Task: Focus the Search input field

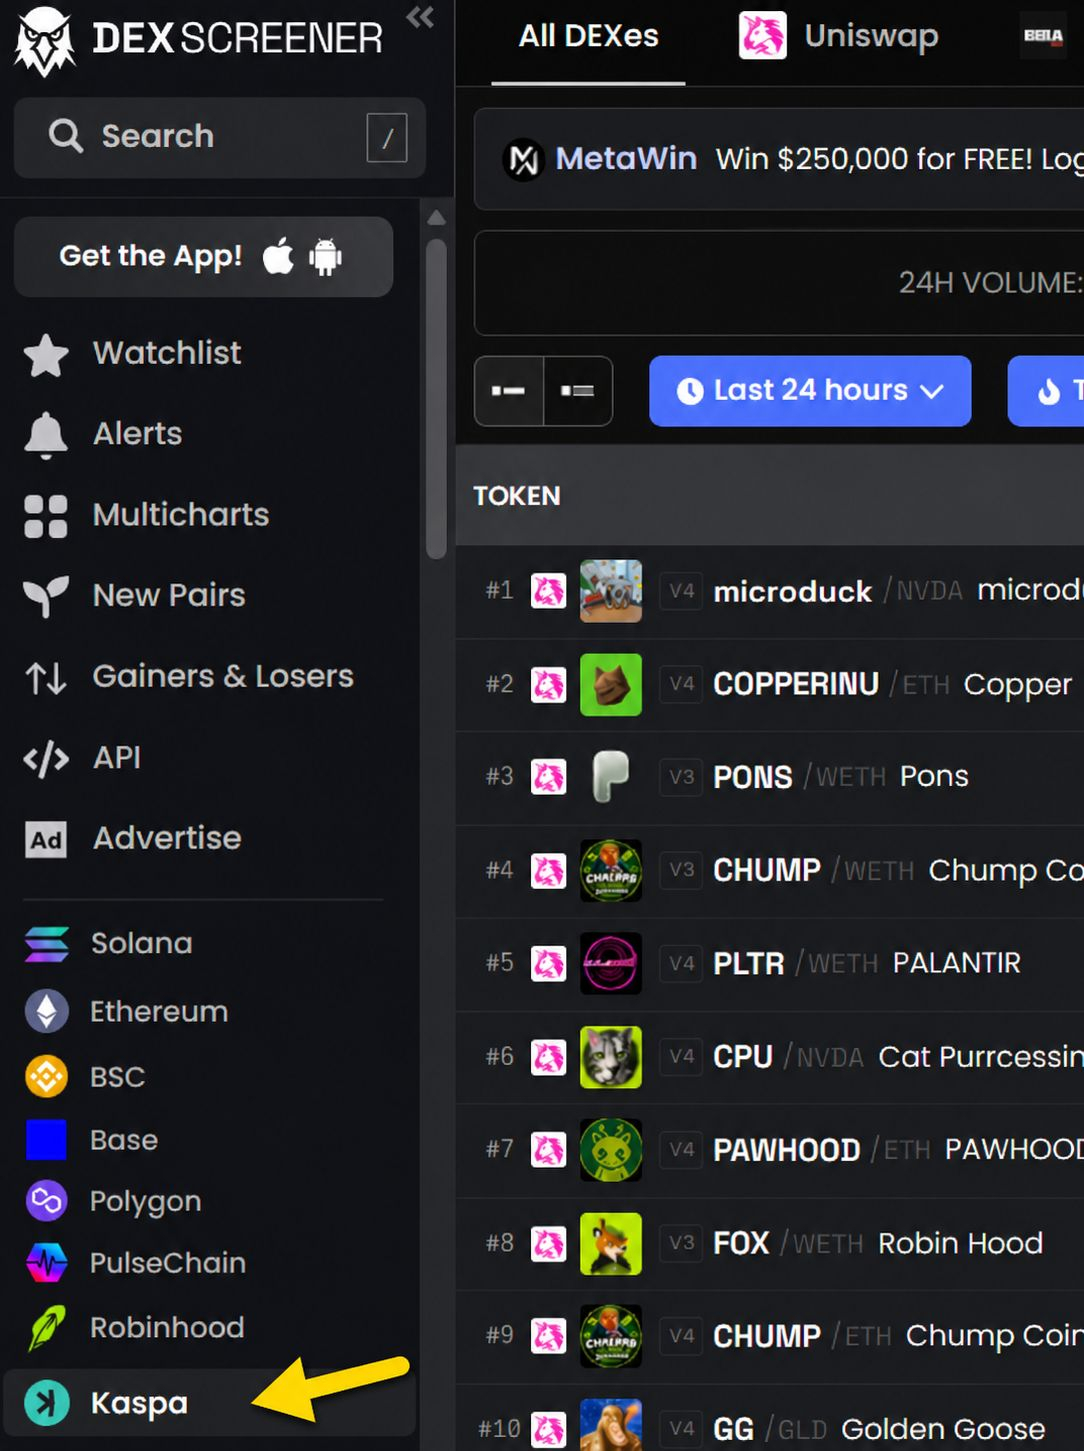Action: pos(220,137)
